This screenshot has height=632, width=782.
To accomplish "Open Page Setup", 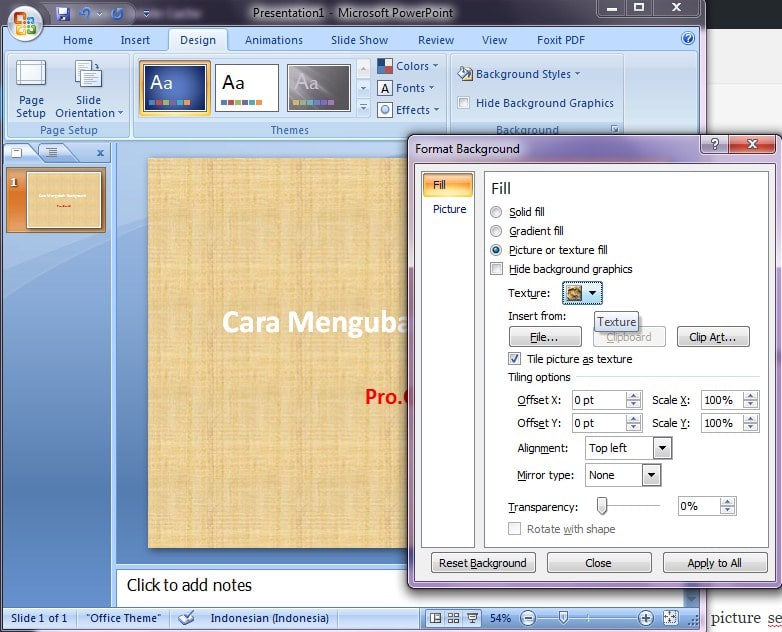I will [31, 89].
